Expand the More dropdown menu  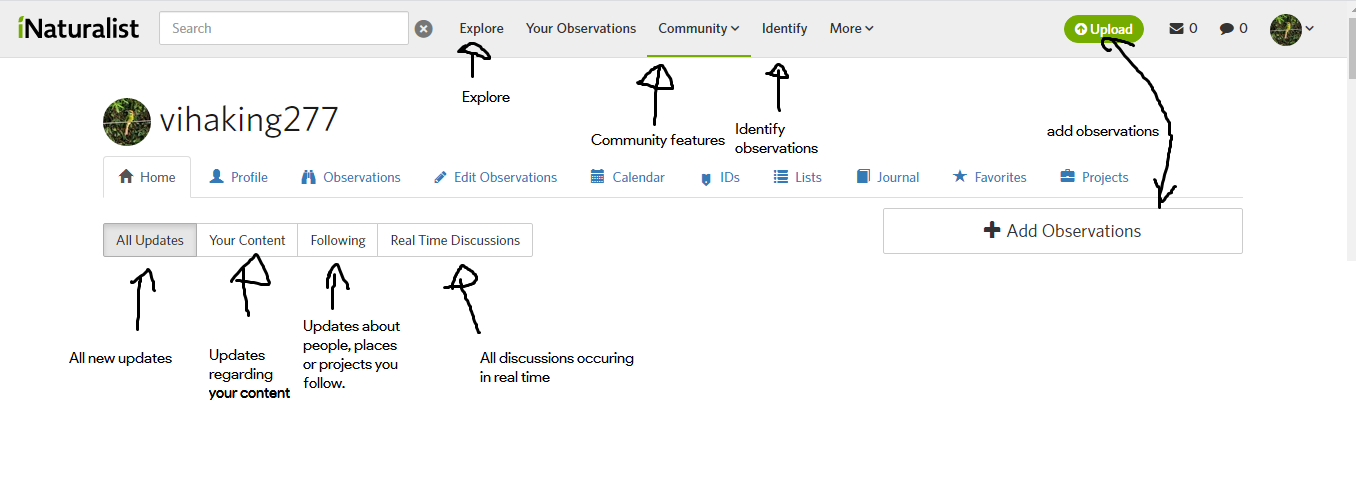pos(852,28)
